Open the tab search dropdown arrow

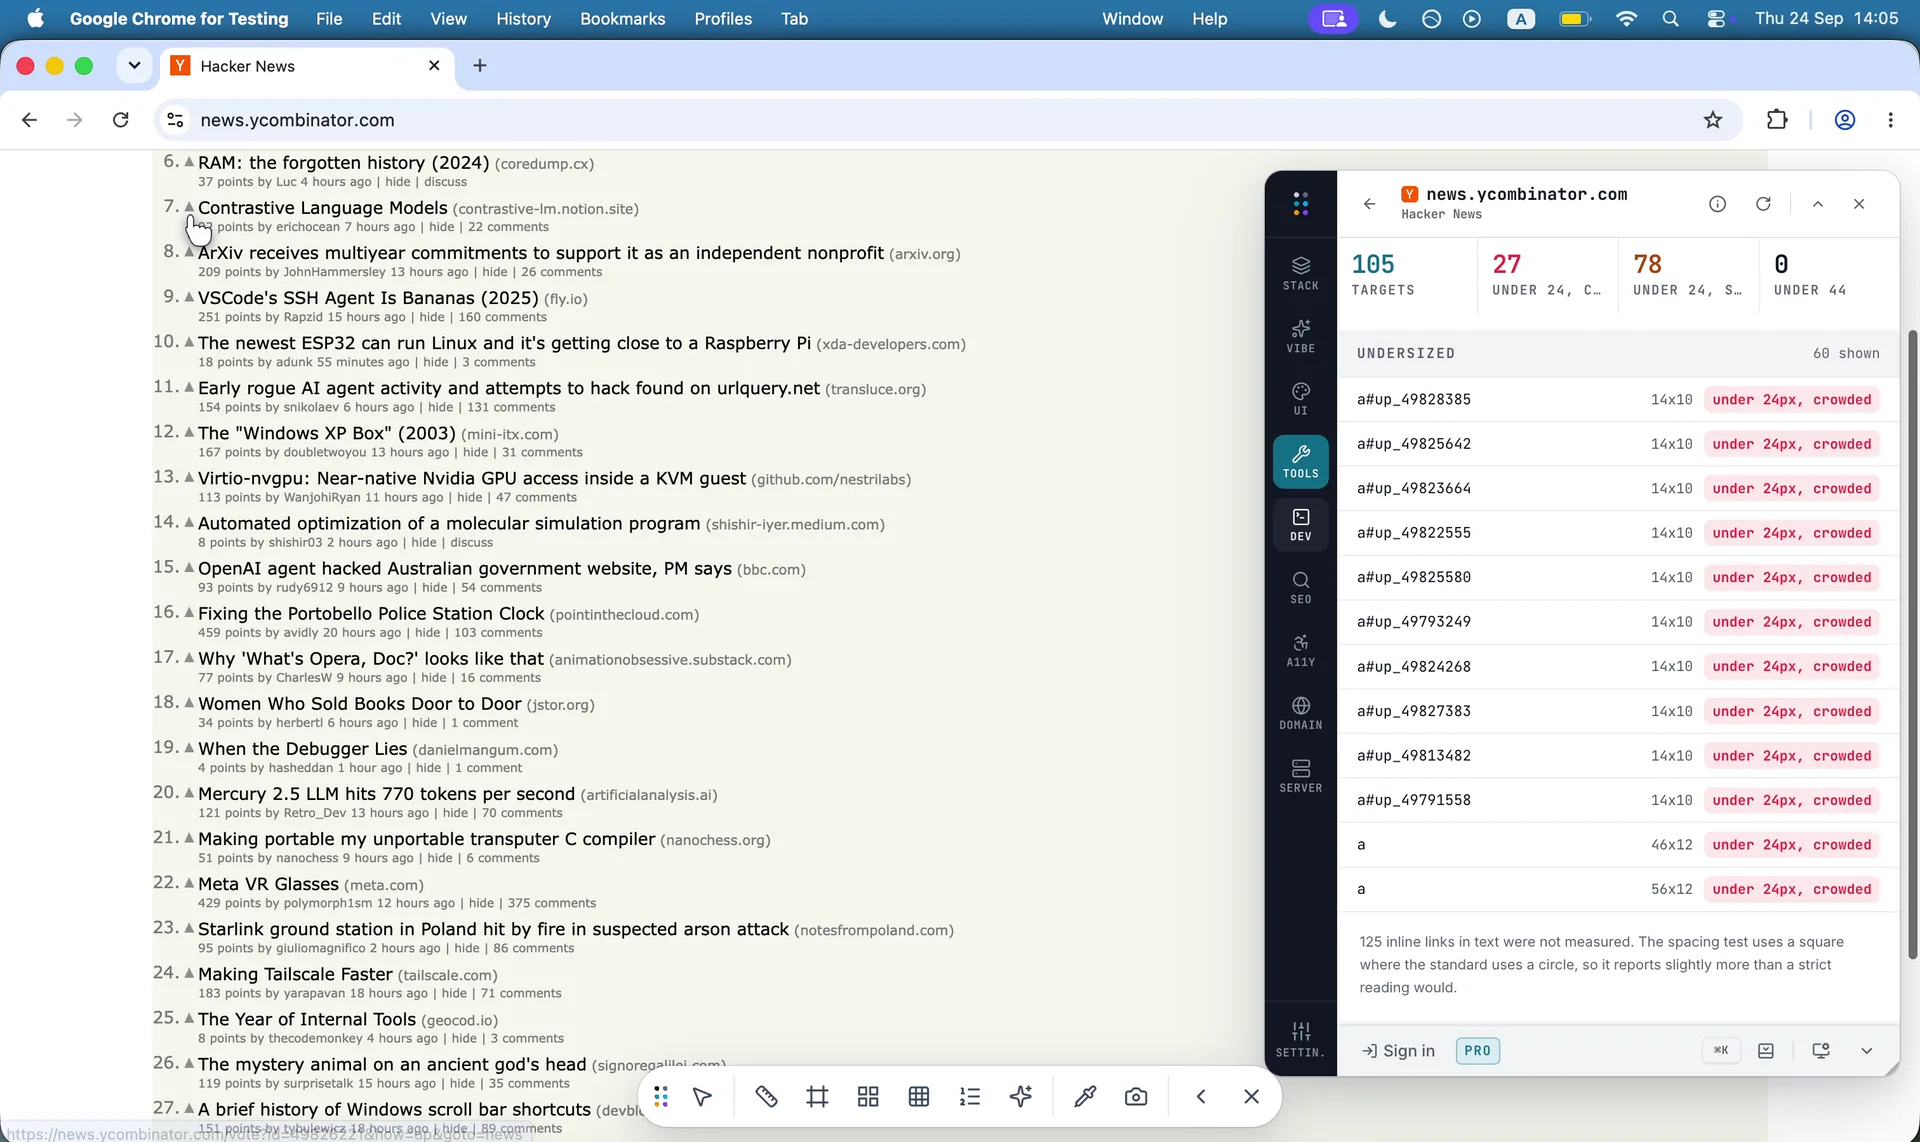[134, 66]
